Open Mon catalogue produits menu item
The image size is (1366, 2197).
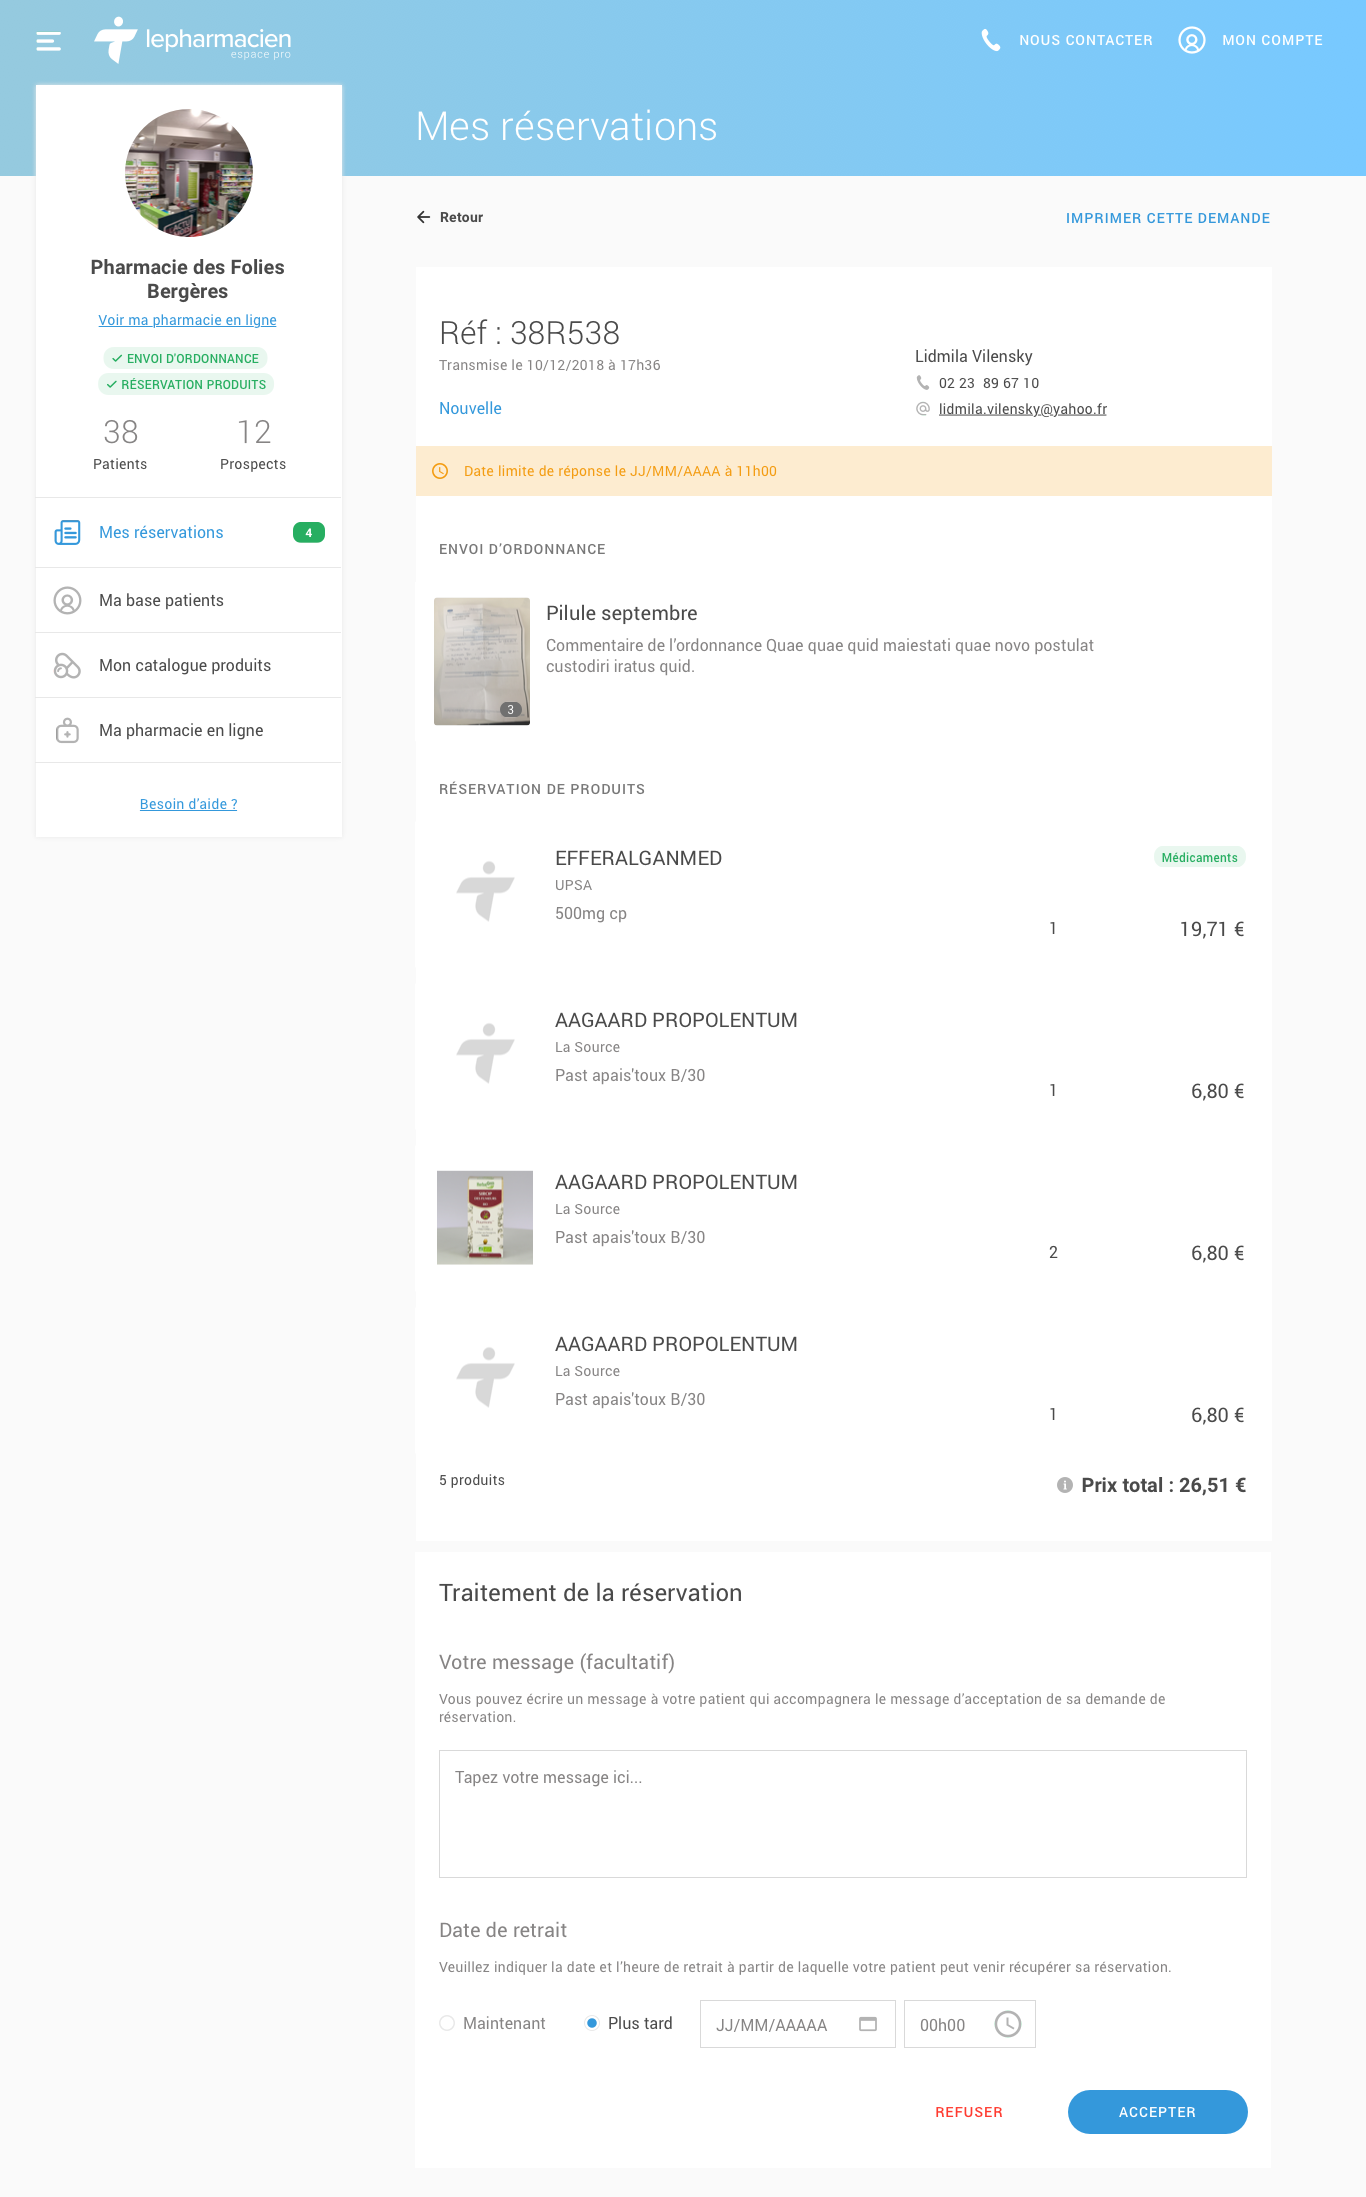tap(189, 665)
